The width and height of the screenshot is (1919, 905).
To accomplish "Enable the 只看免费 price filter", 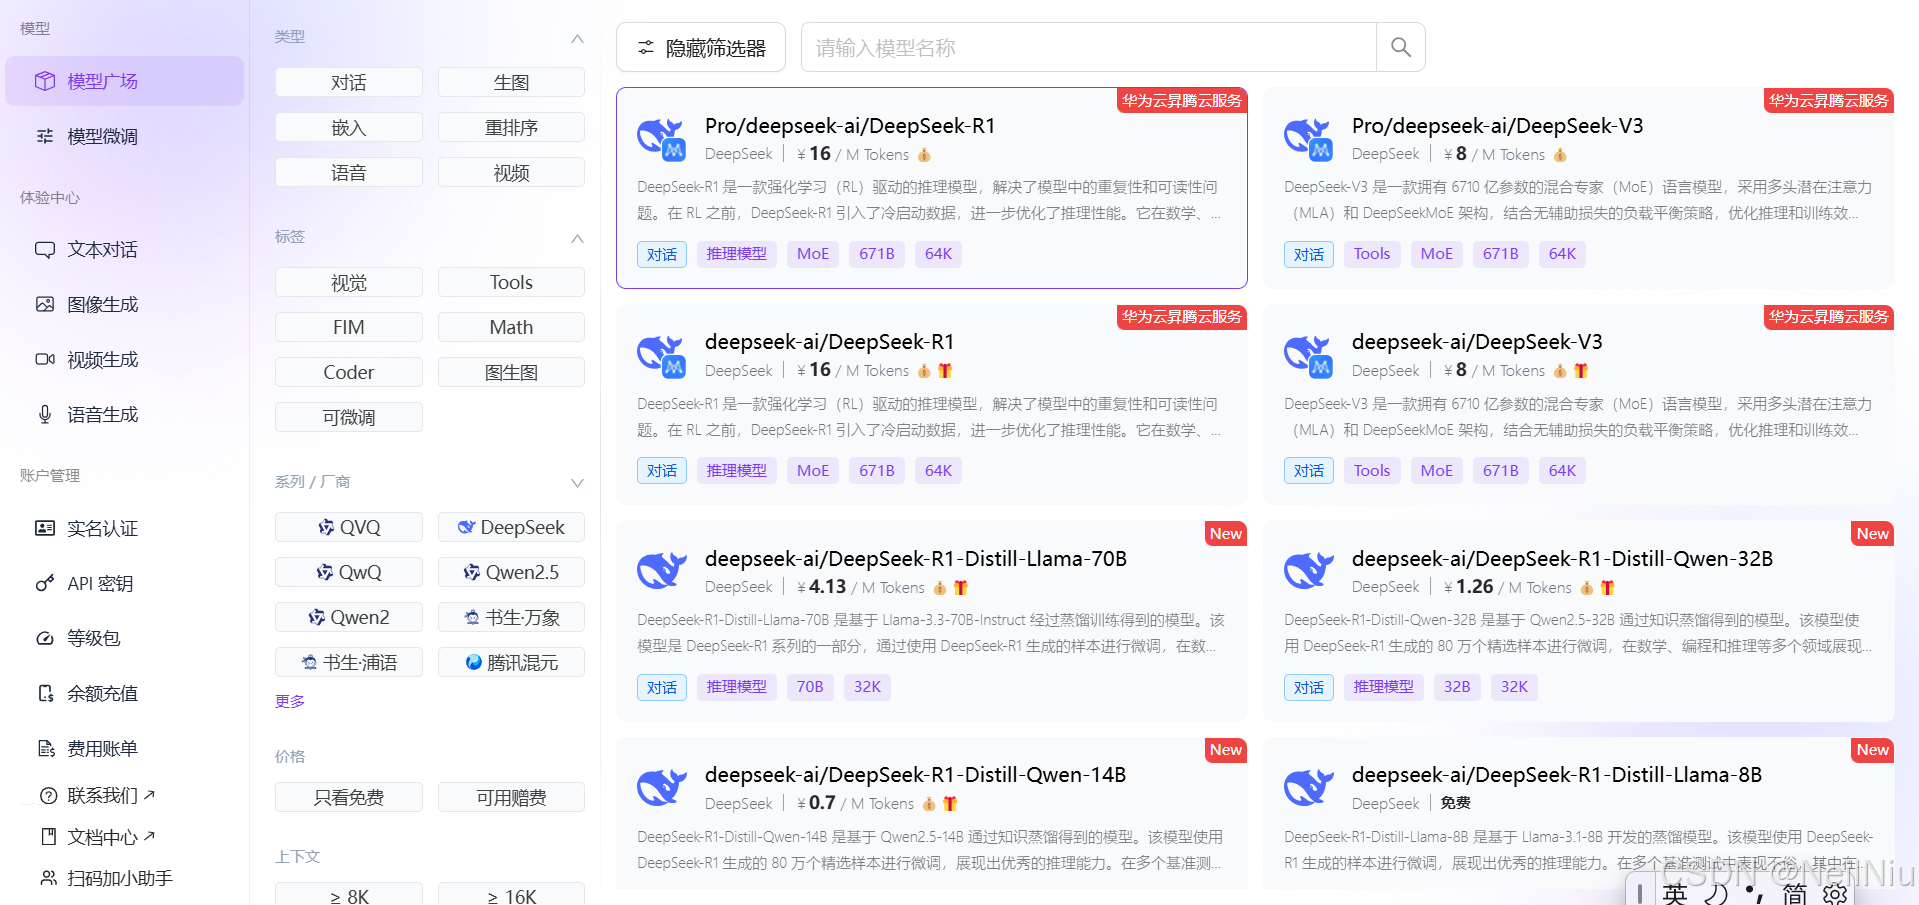I will coord(349,797).
